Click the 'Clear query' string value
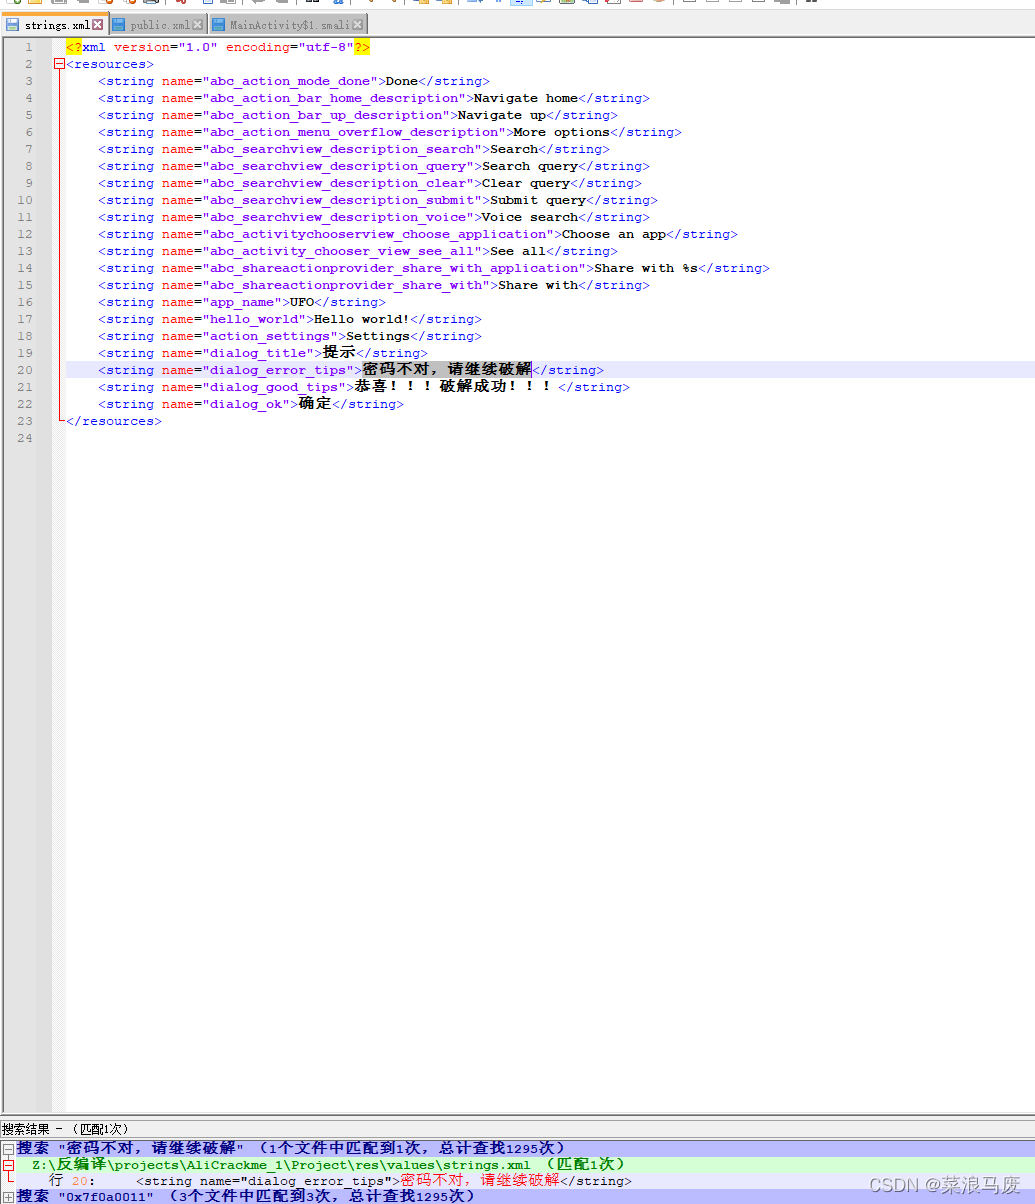The width and height of the screenshot is (1035, 1204). (x=526, y=183)
